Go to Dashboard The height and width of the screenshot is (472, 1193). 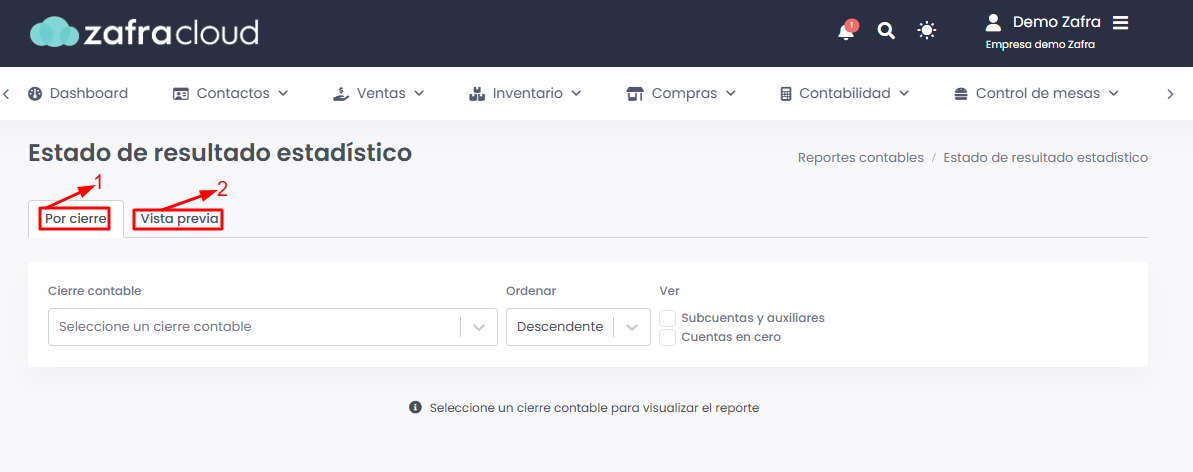(78, 93)
